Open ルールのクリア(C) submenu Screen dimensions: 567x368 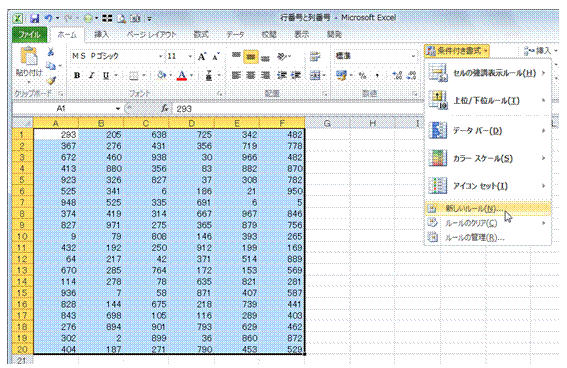pos(488,223)
